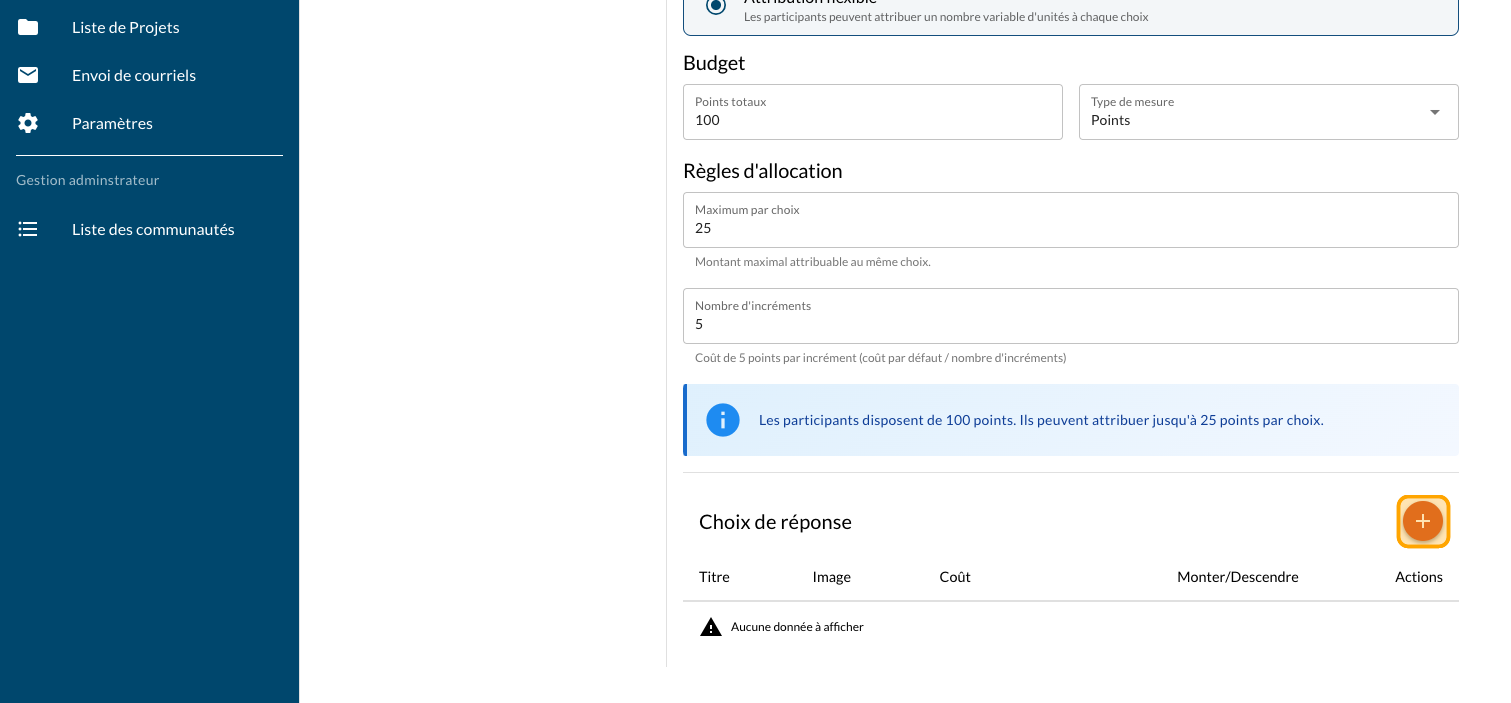
Task: Click the Image column header
Action: [x=832, y=577]
